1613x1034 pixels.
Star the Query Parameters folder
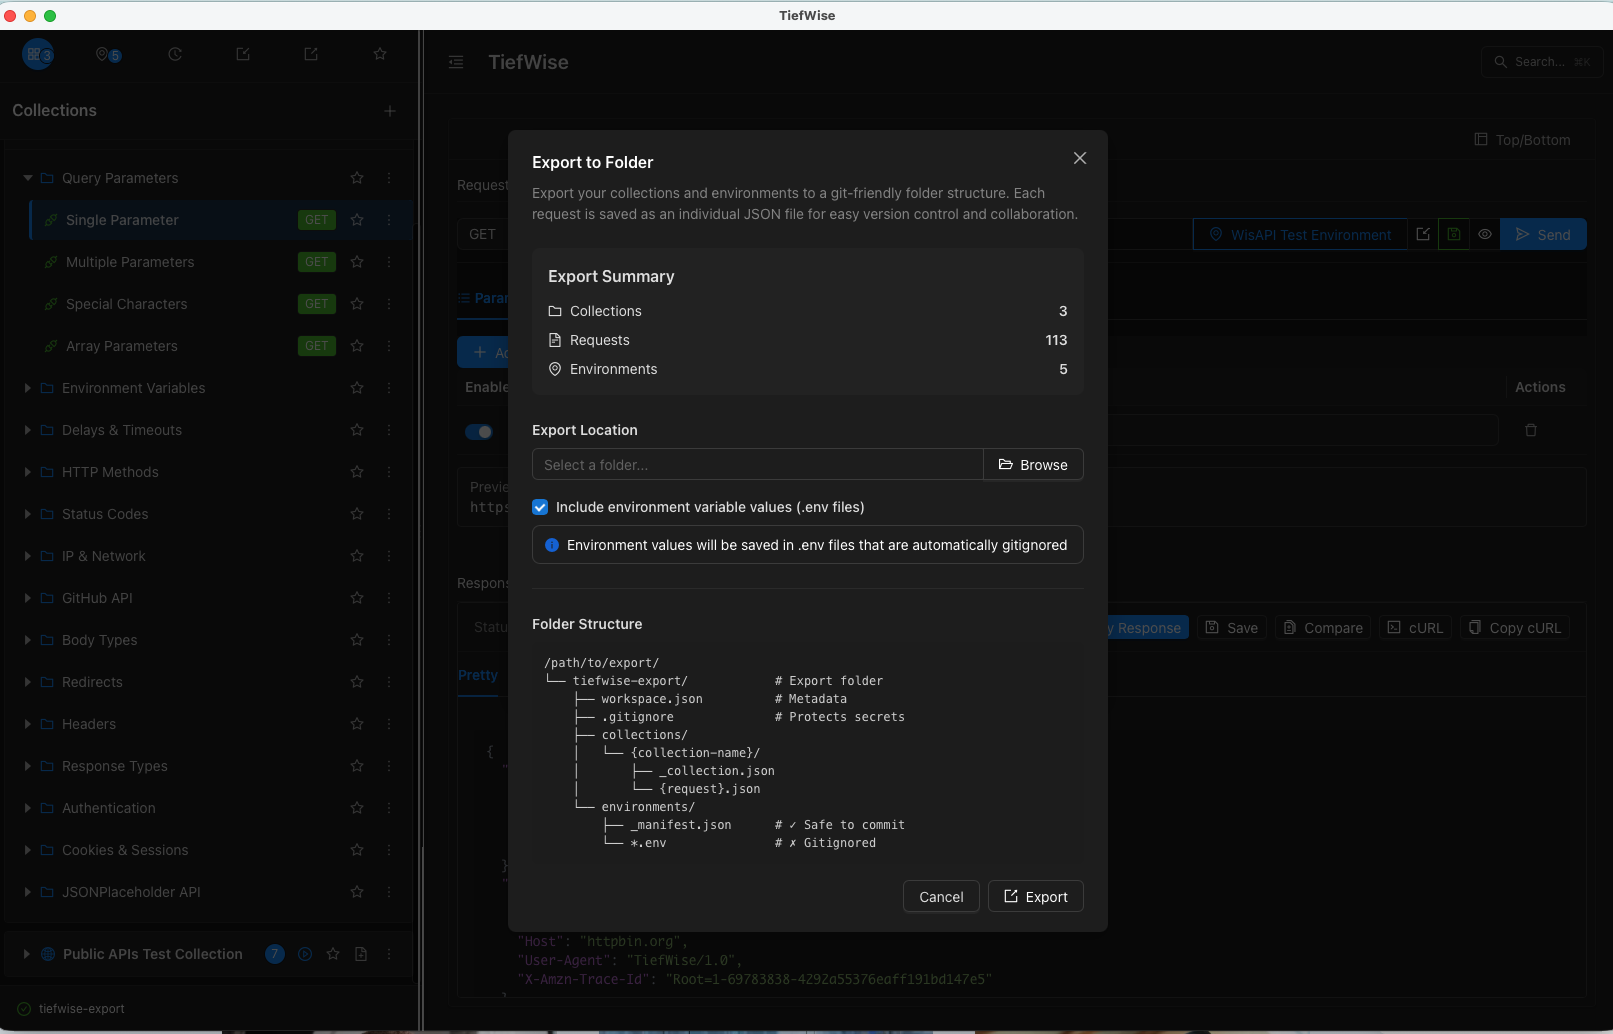357,178
